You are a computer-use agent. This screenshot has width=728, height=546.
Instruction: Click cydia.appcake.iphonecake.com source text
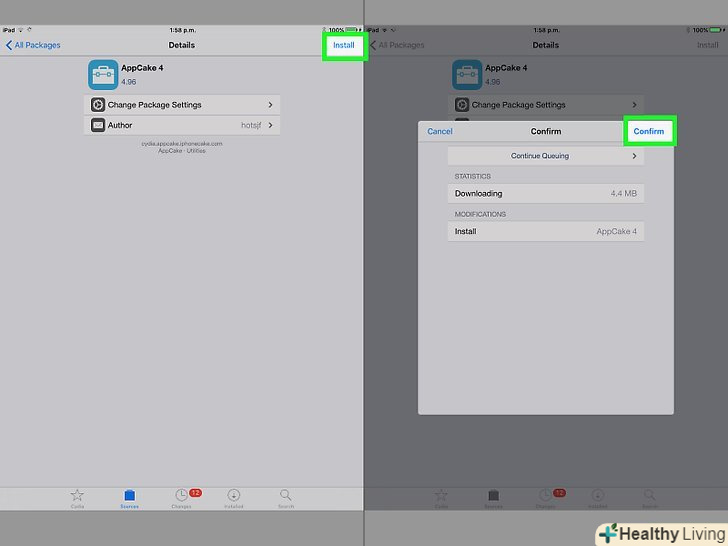coord(182,143)
